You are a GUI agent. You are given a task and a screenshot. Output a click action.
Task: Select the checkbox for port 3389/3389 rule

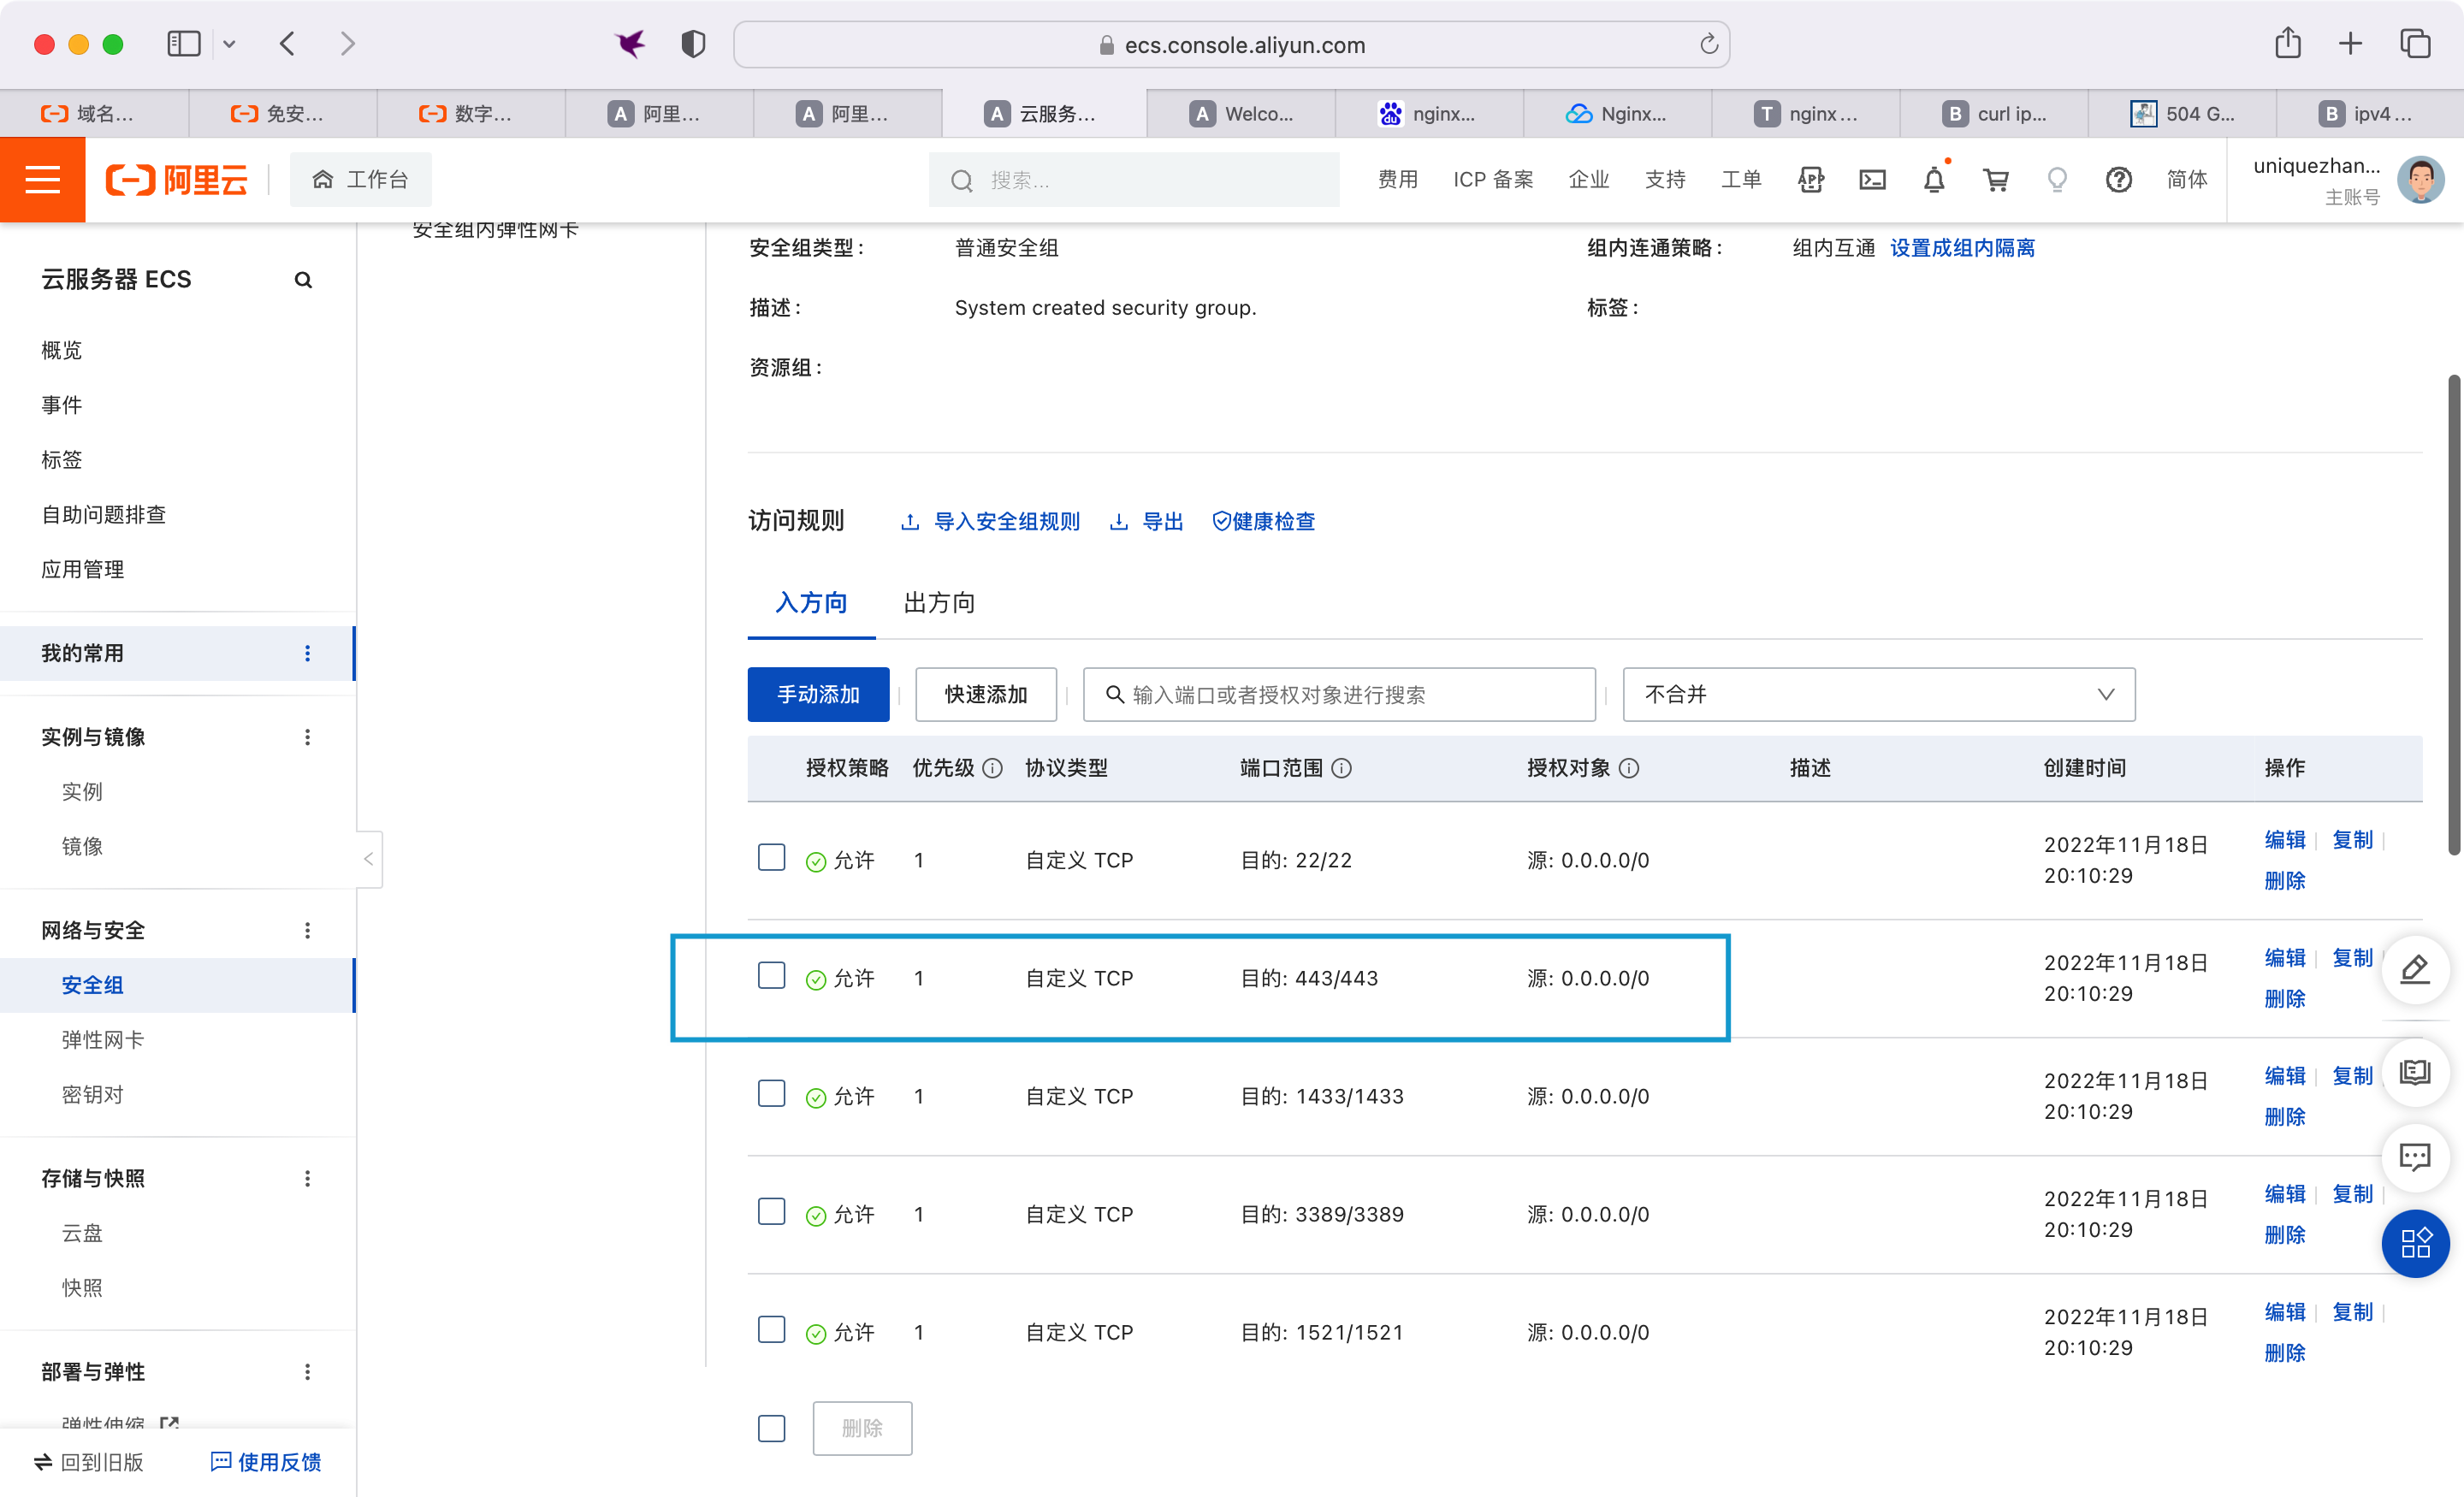[x=772, y=1211]
